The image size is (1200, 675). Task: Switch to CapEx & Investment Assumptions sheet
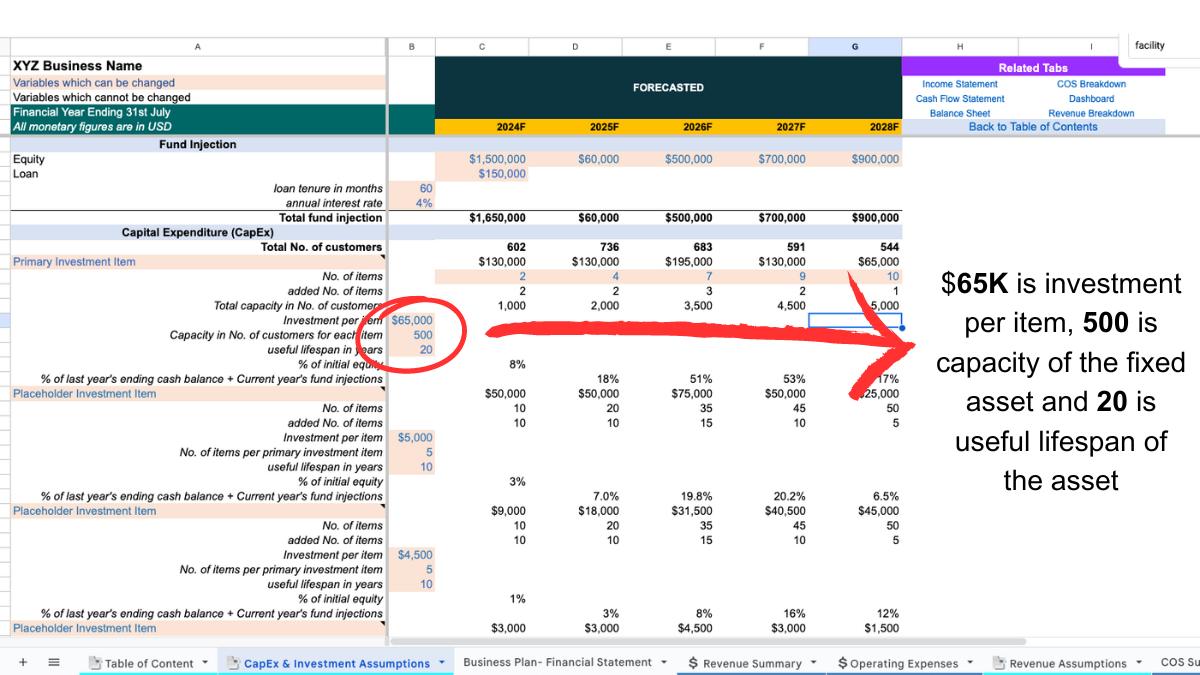(x=335, y=663)
